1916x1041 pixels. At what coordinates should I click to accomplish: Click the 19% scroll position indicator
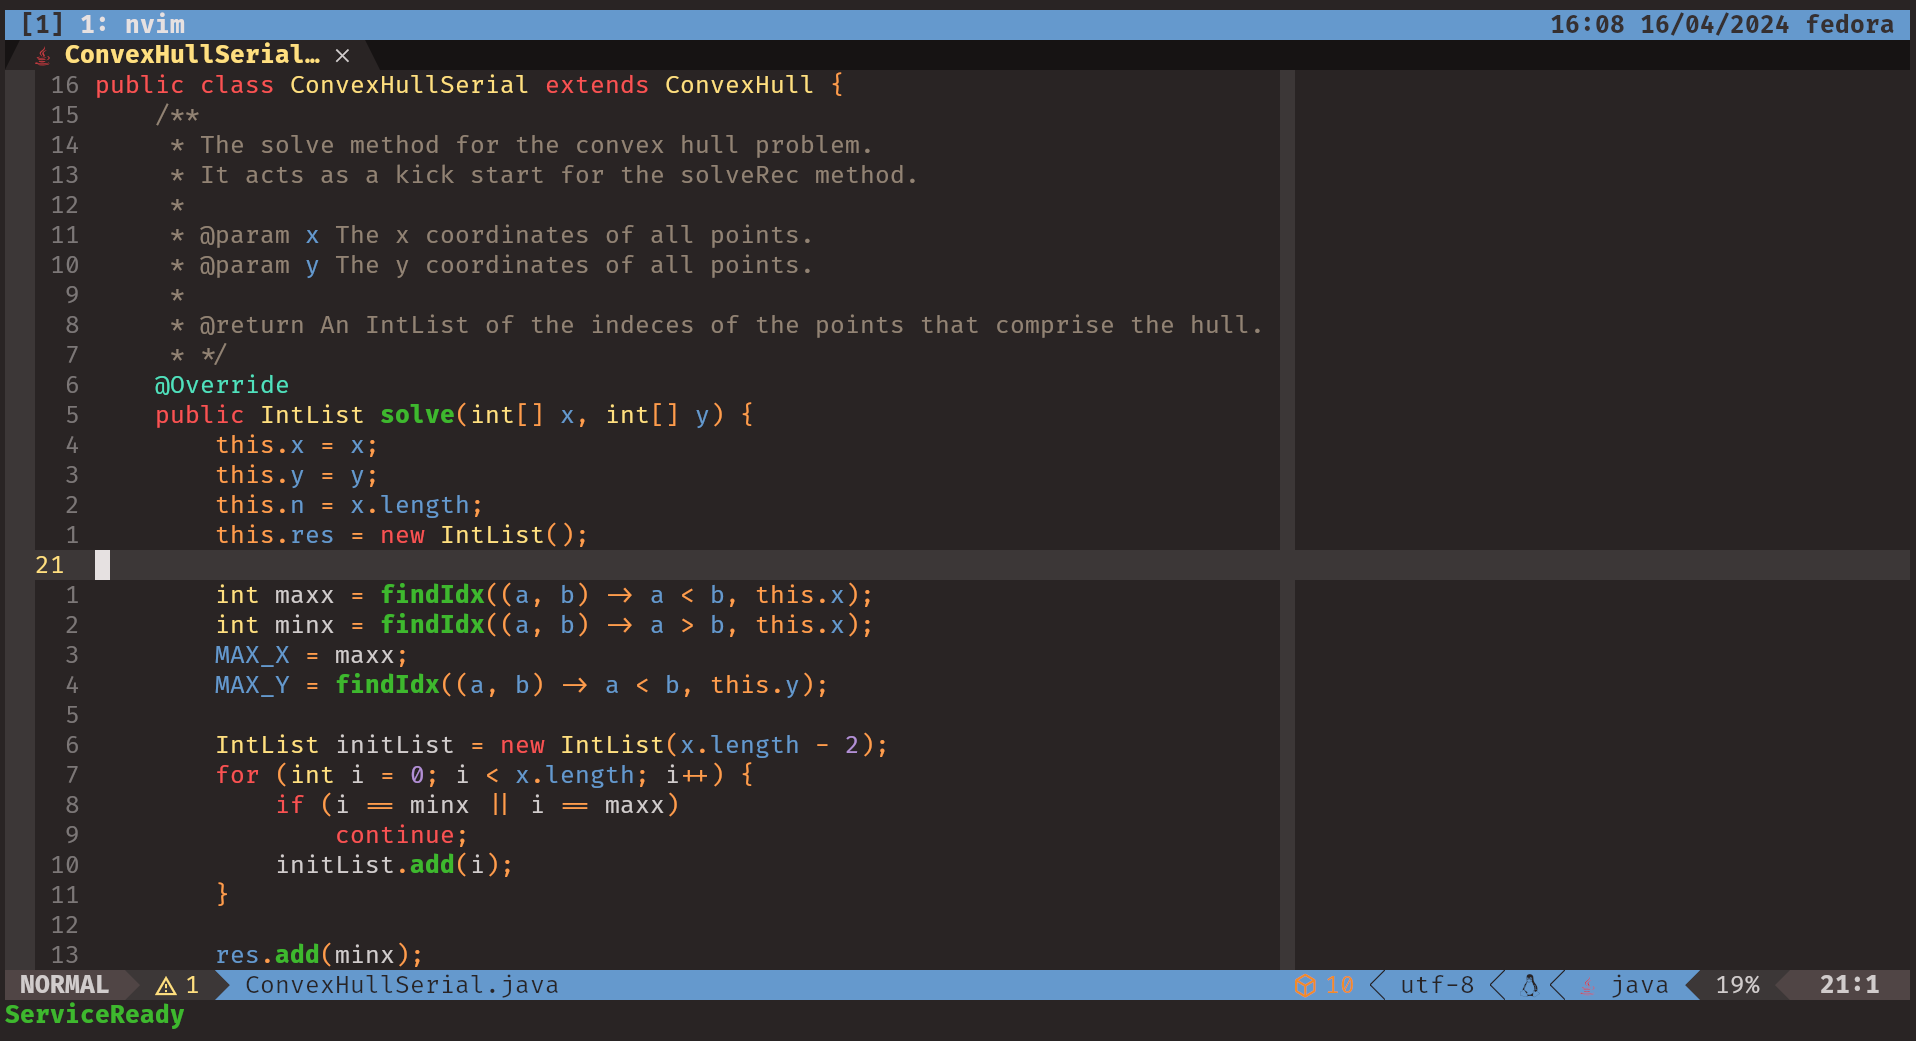[1738, 985]
